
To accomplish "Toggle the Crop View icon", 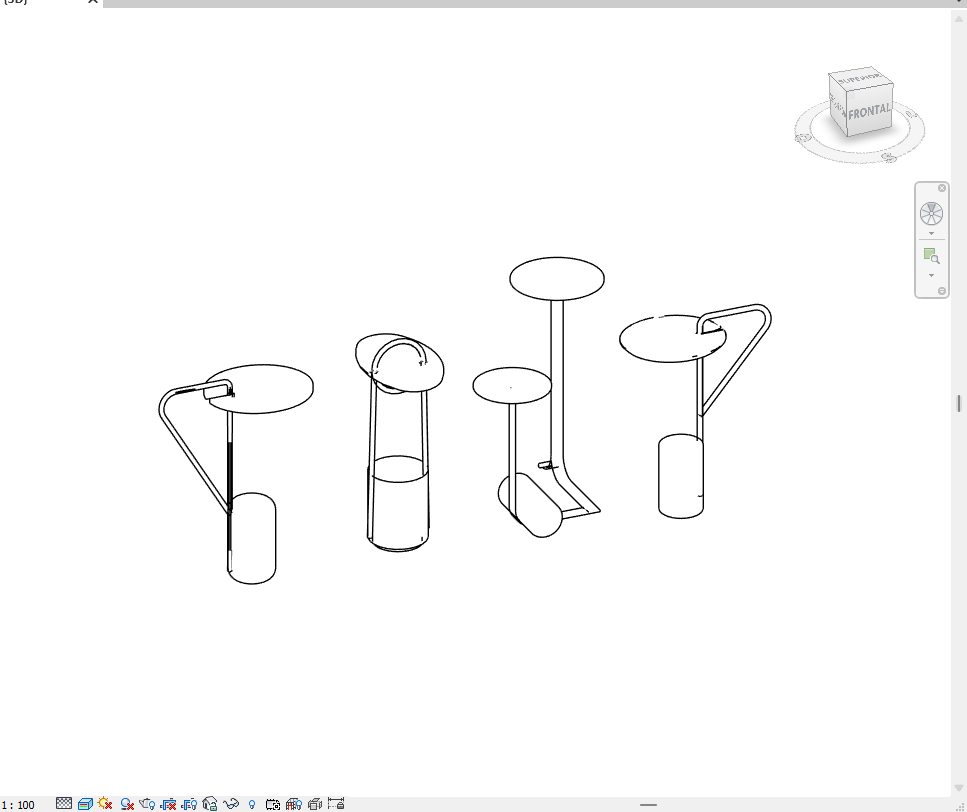I will point(168,804).
